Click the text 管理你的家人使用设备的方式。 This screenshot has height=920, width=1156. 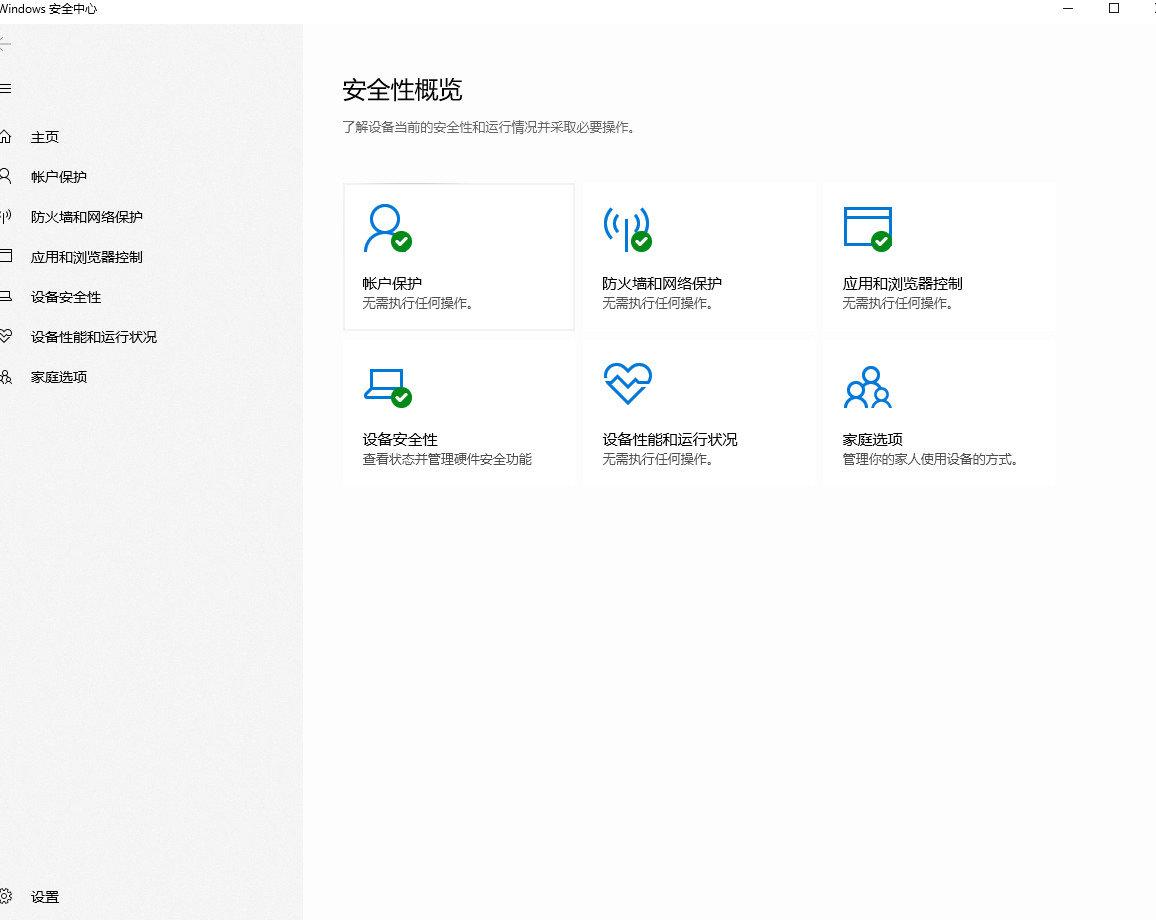click(930, 459)
